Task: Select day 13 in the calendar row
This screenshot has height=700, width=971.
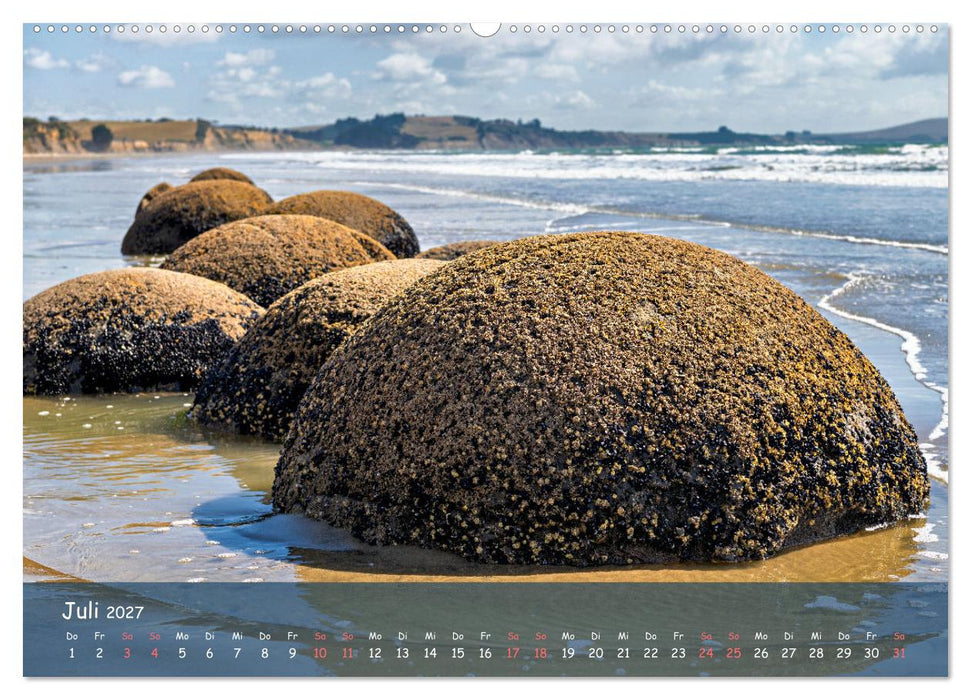Action: [403, 653]
